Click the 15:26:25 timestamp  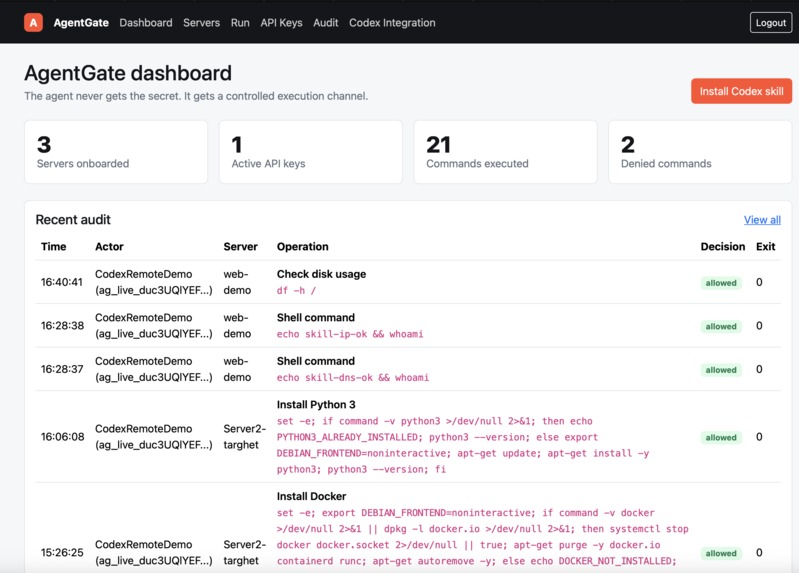(62, 553)
